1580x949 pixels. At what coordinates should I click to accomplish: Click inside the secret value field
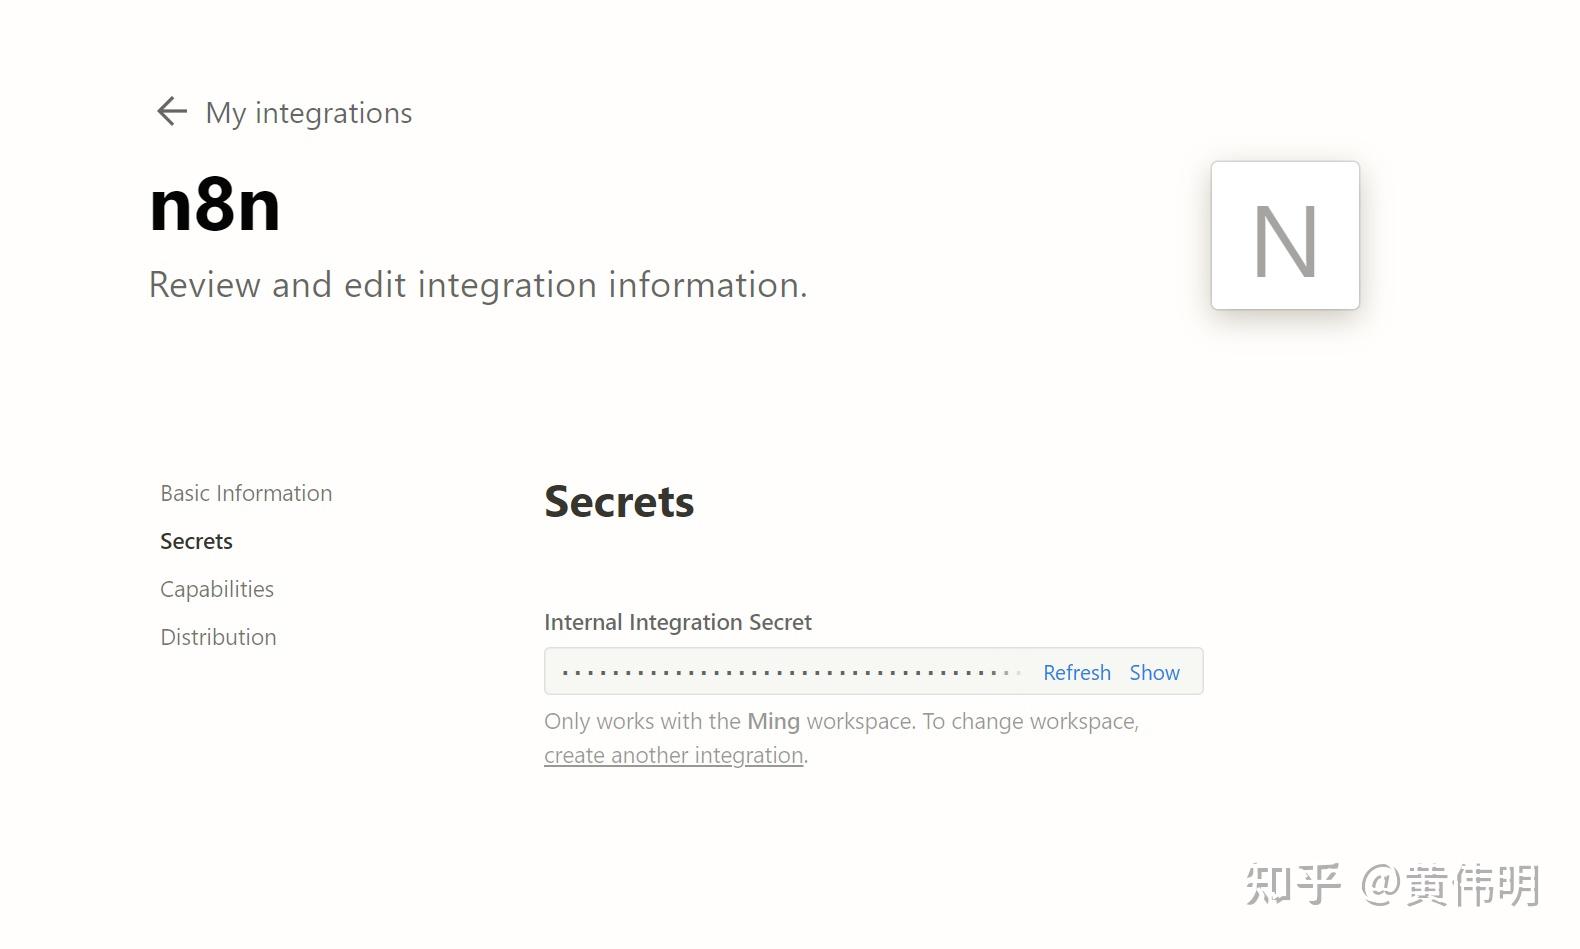780,671
